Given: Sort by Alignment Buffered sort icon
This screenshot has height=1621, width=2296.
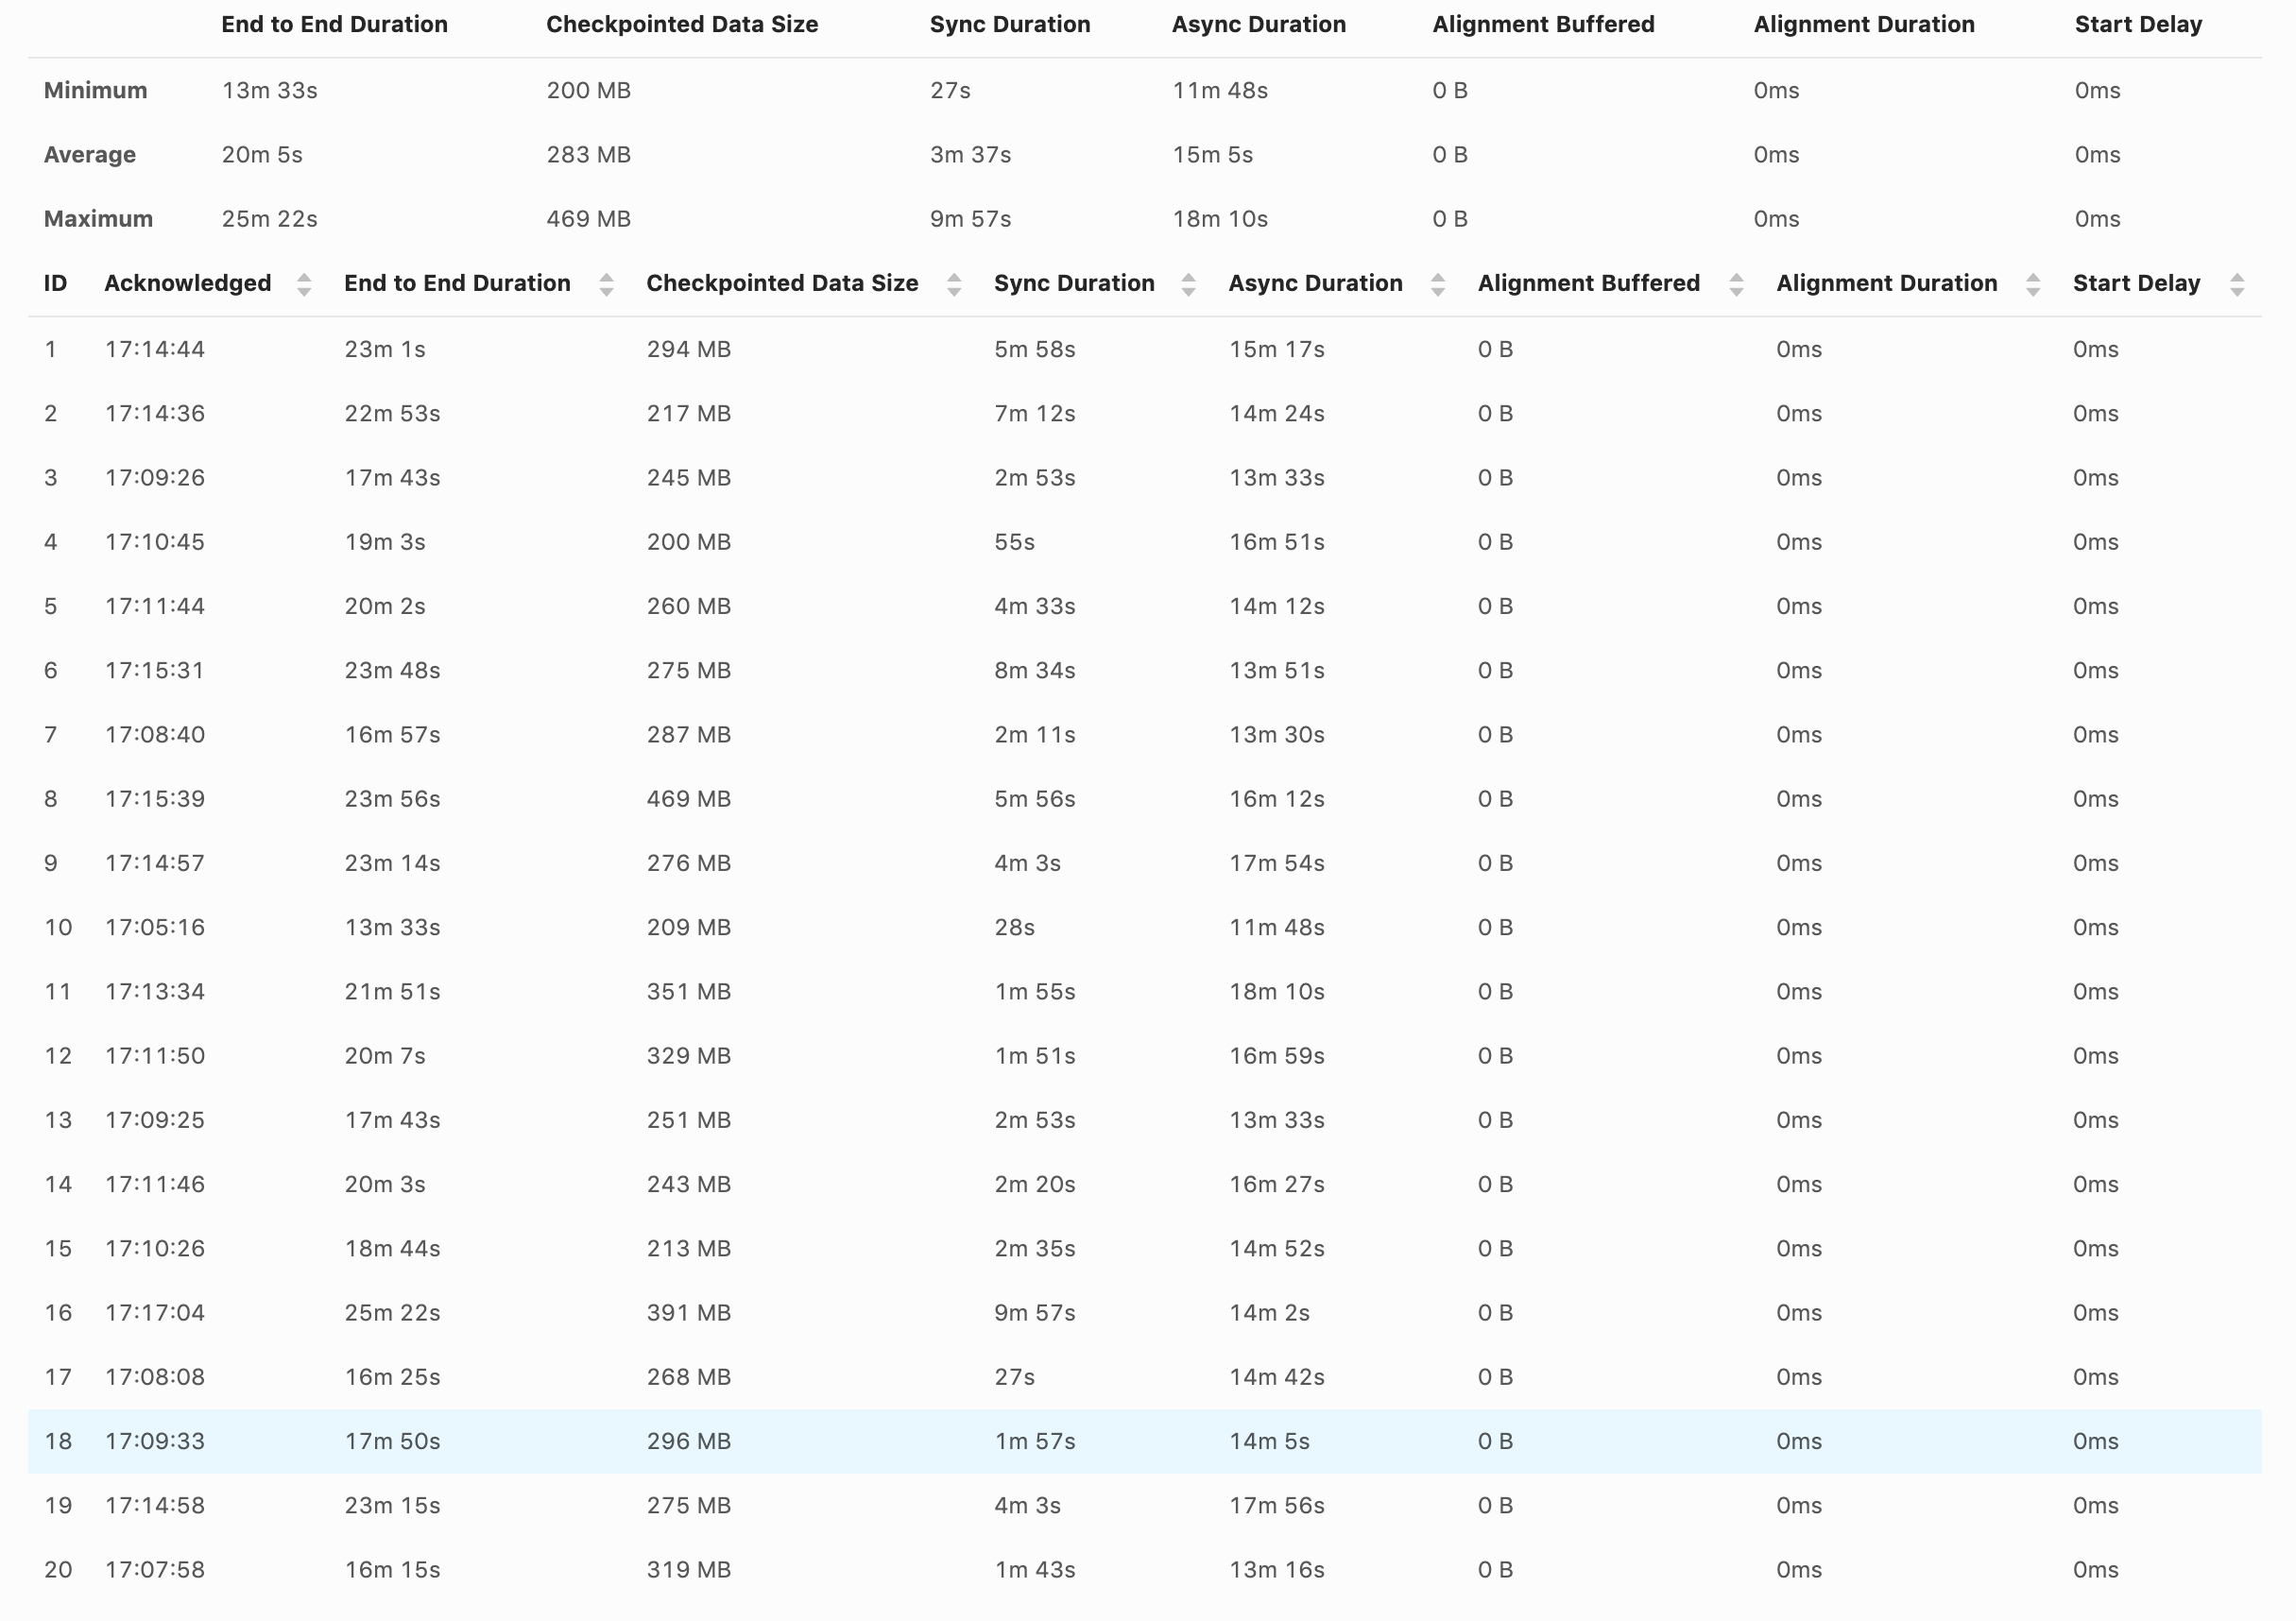Looking at the screenshot, I should (1736, 285).
